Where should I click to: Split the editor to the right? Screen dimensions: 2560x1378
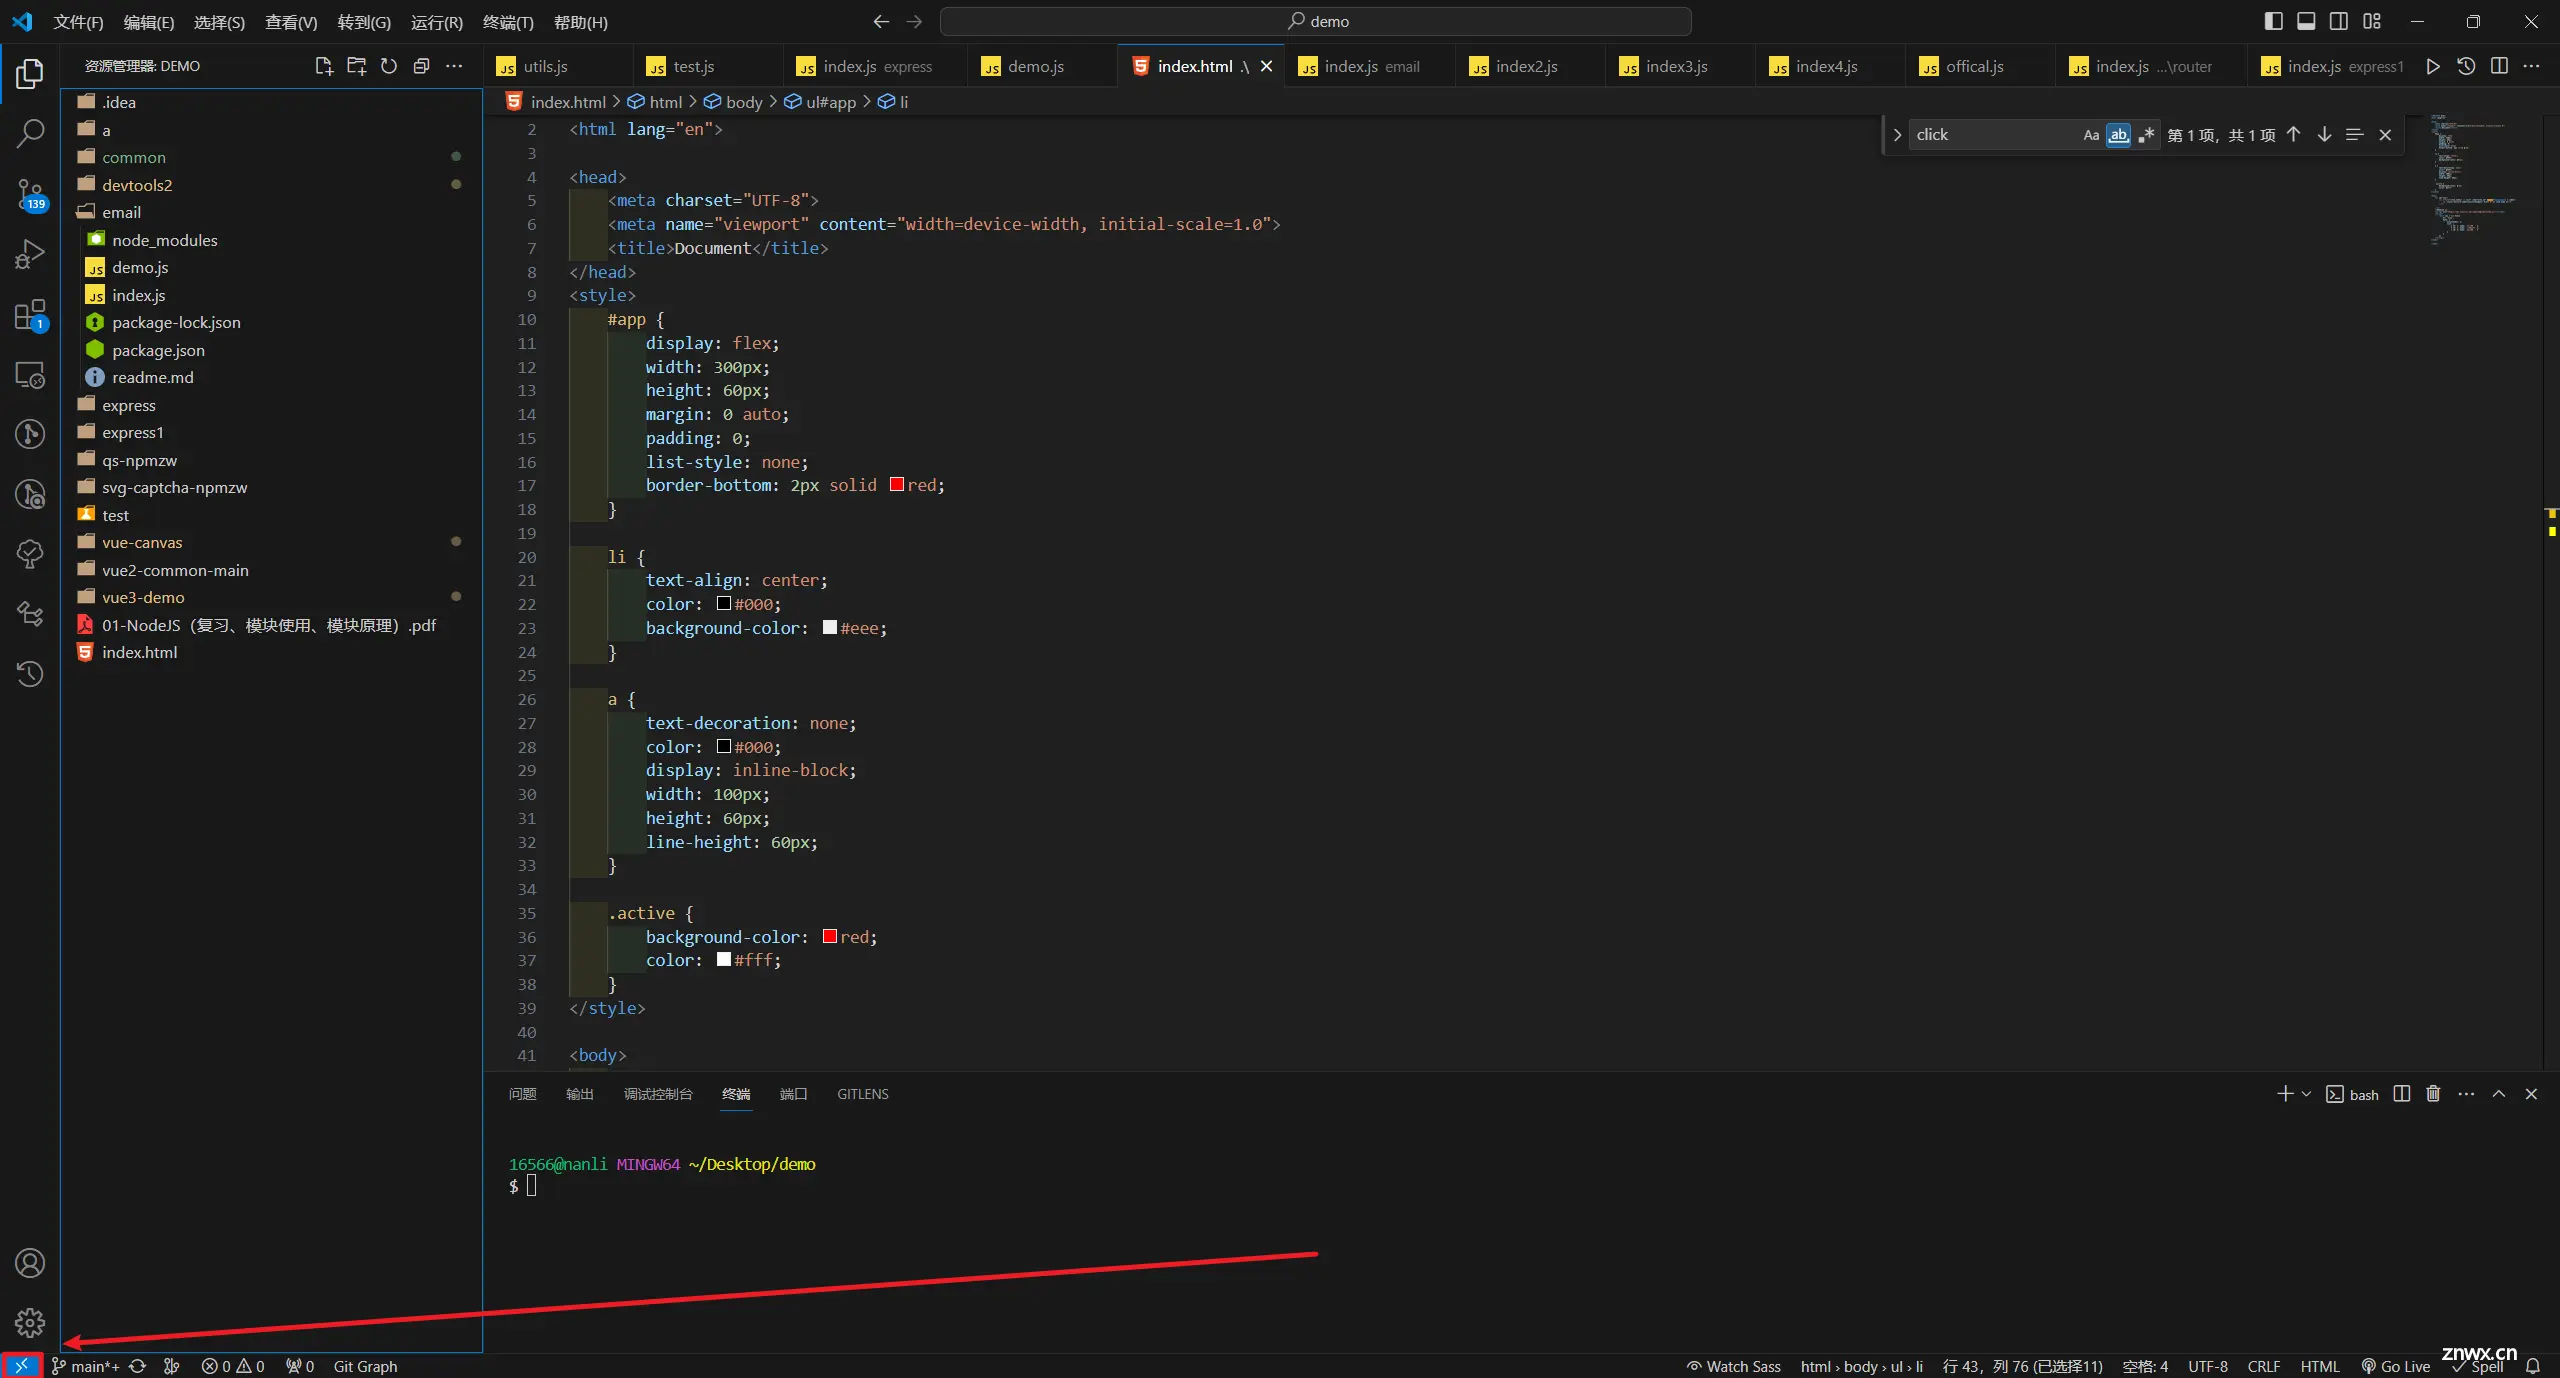[2499, 66]
